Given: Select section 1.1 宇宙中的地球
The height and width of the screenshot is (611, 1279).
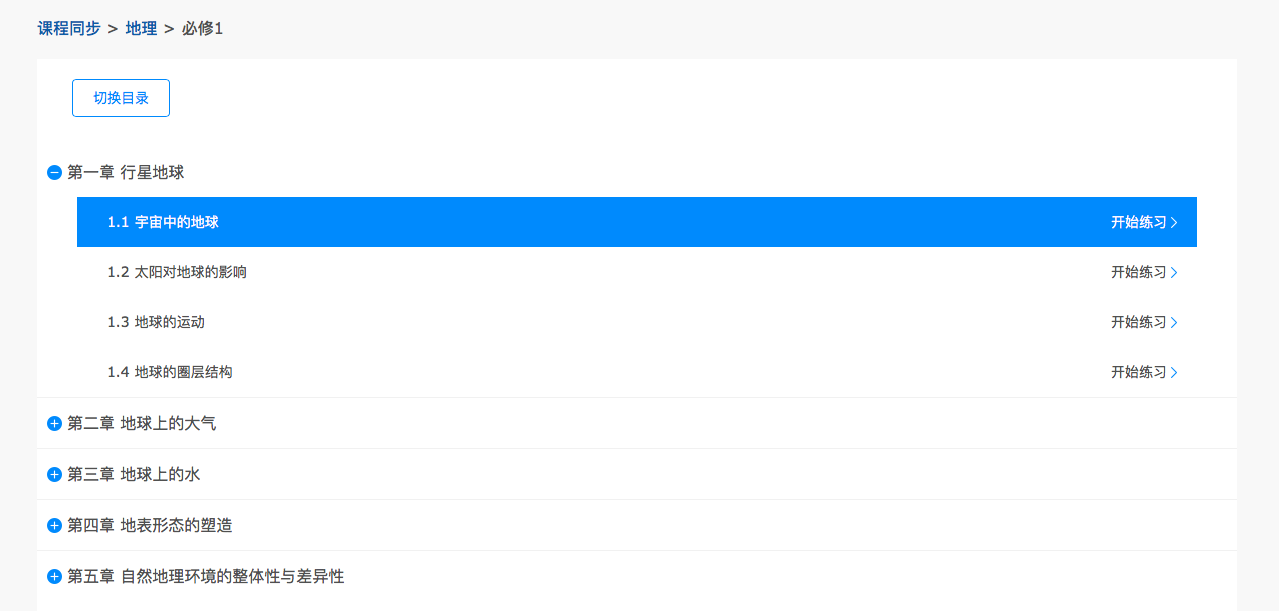Looking at the screenshot, I should (x=163, y=223).
